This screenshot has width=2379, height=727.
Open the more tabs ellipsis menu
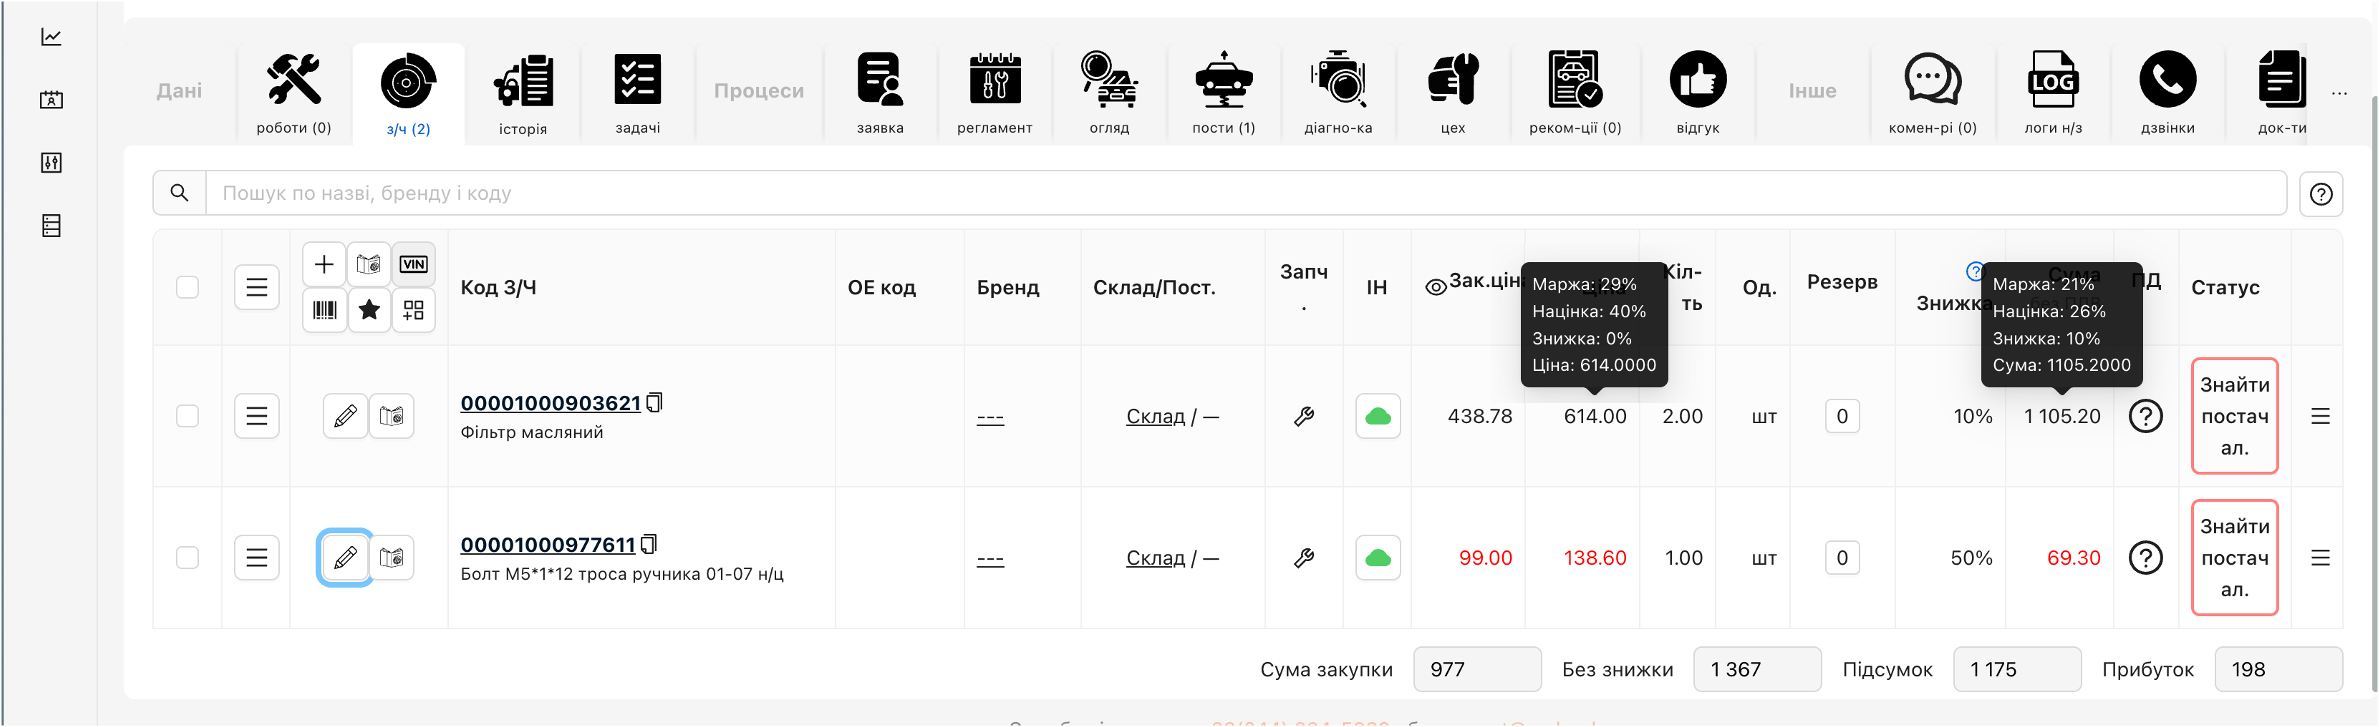(2339, 93)
